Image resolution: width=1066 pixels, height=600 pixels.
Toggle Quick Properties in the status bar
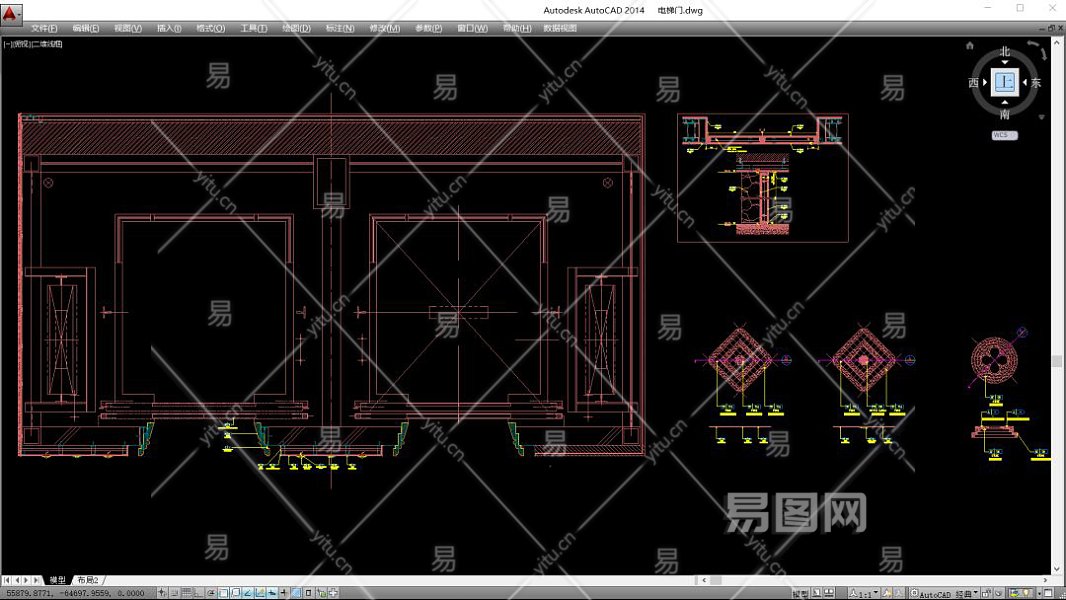308,593
